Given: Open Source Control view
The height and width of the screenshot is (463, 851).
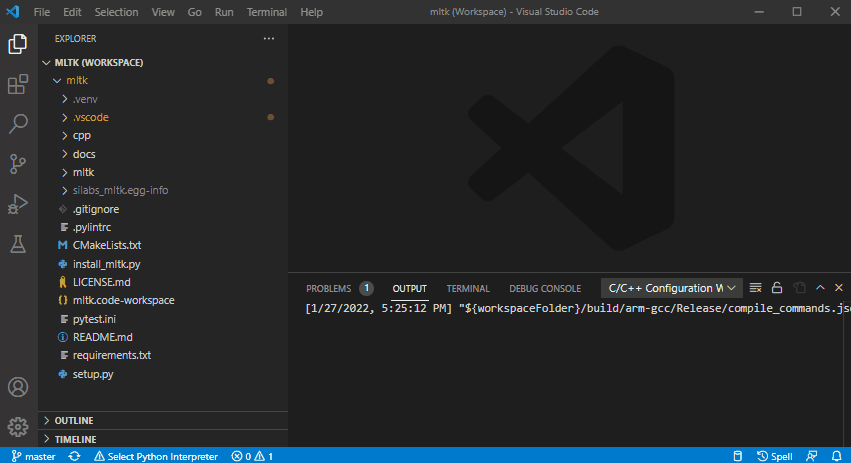Looking at the screenshot, I should (17, 164).
